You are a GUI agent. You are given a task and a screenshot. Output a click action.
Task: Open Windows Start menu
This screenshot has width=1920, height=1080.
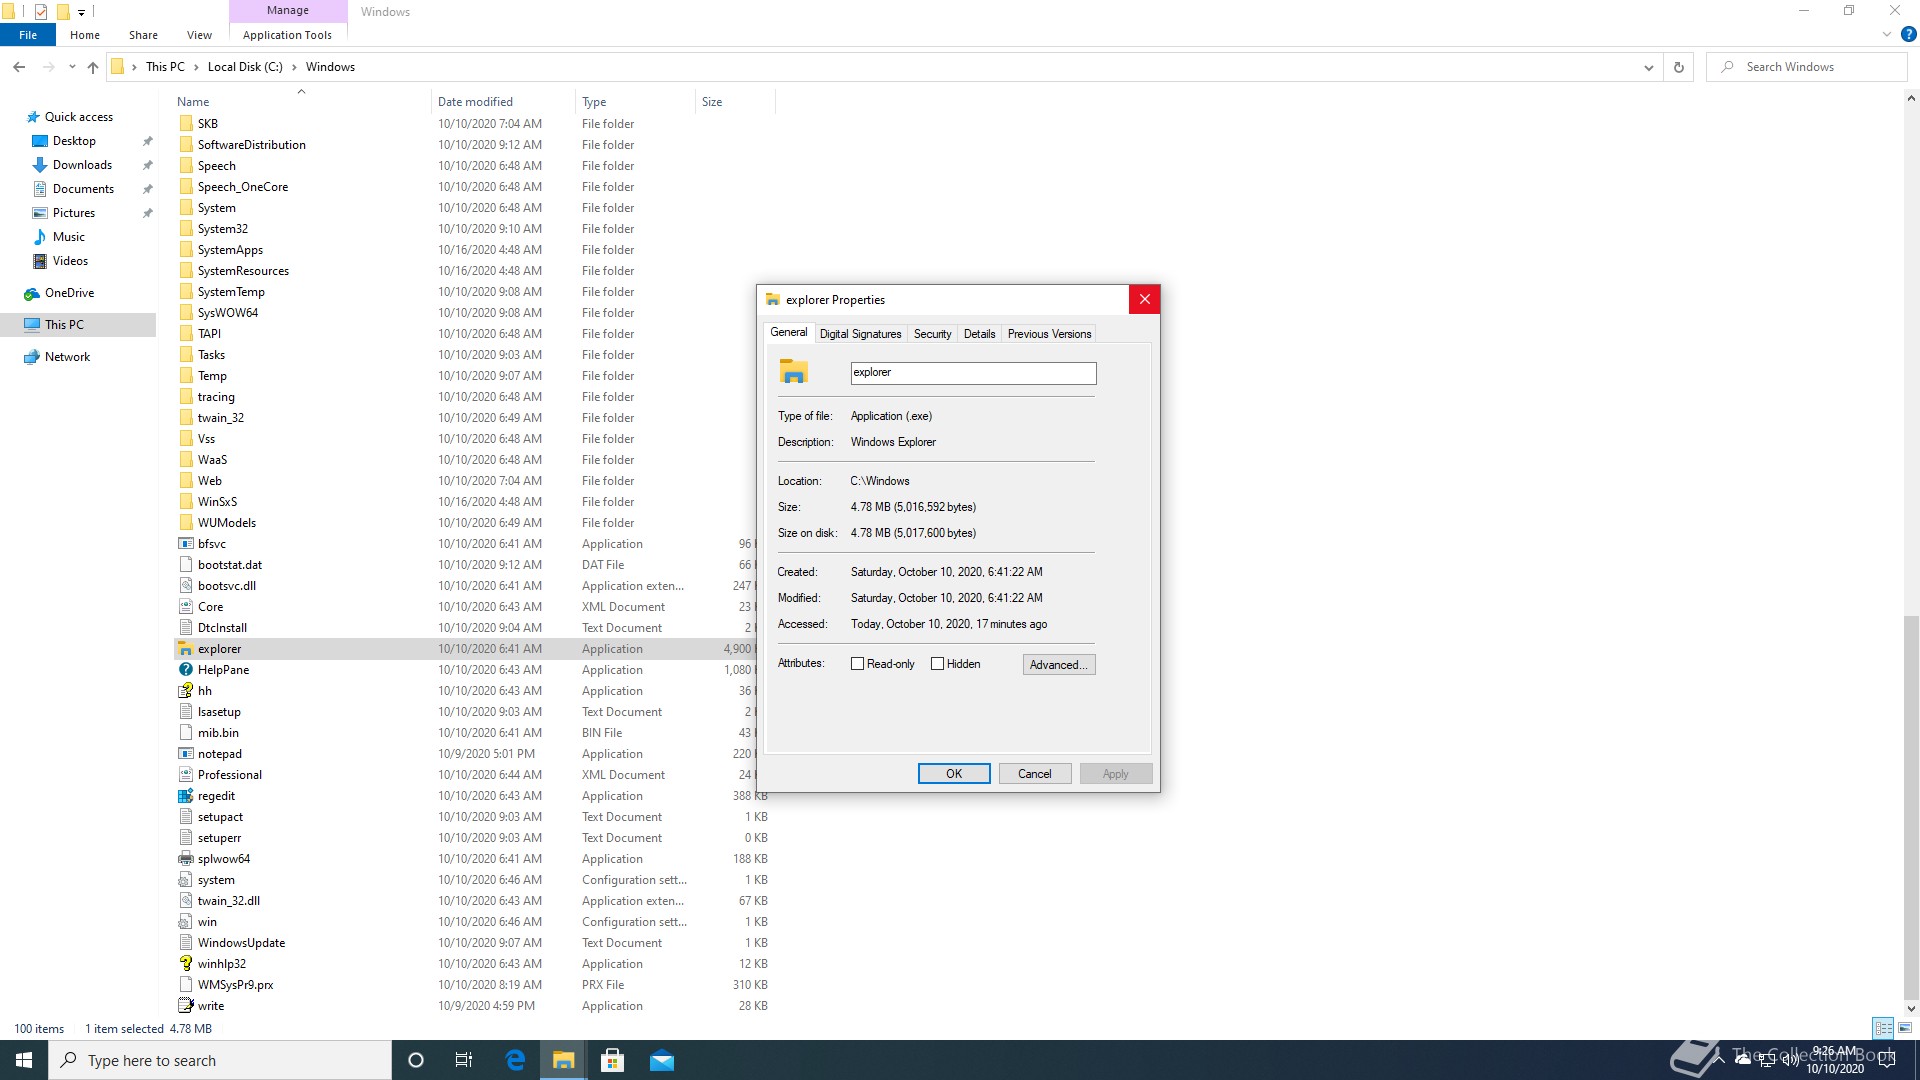pyautogui.click(x=24, y=1060)
